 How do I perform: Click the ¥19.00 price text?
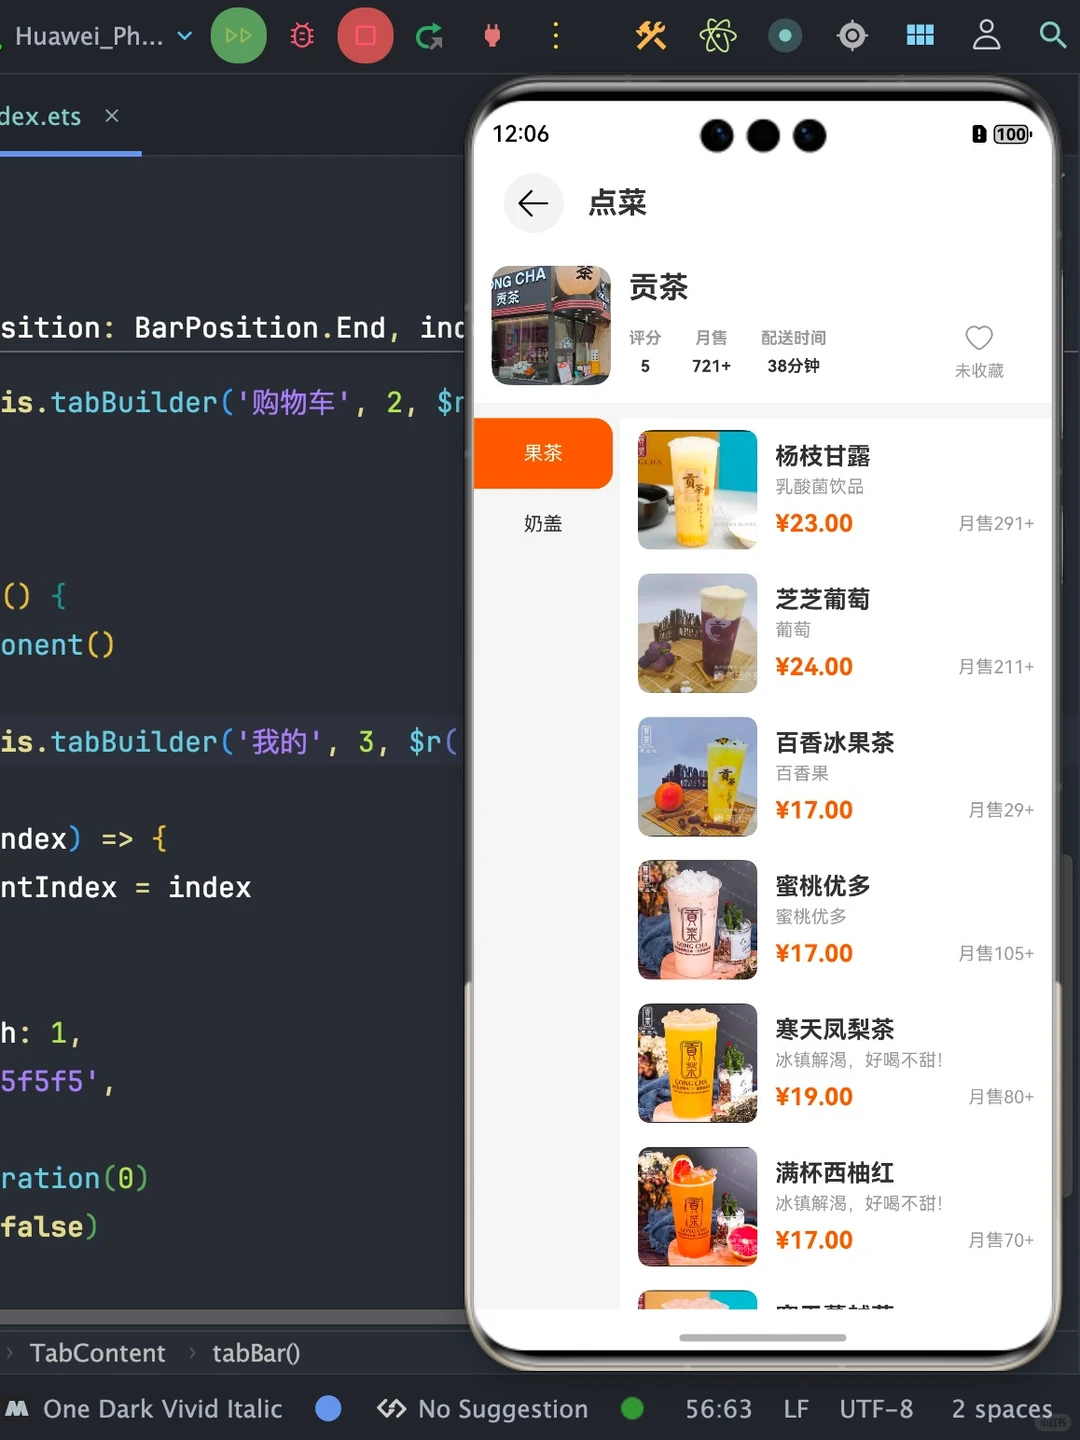click(x=814, y=1097)
